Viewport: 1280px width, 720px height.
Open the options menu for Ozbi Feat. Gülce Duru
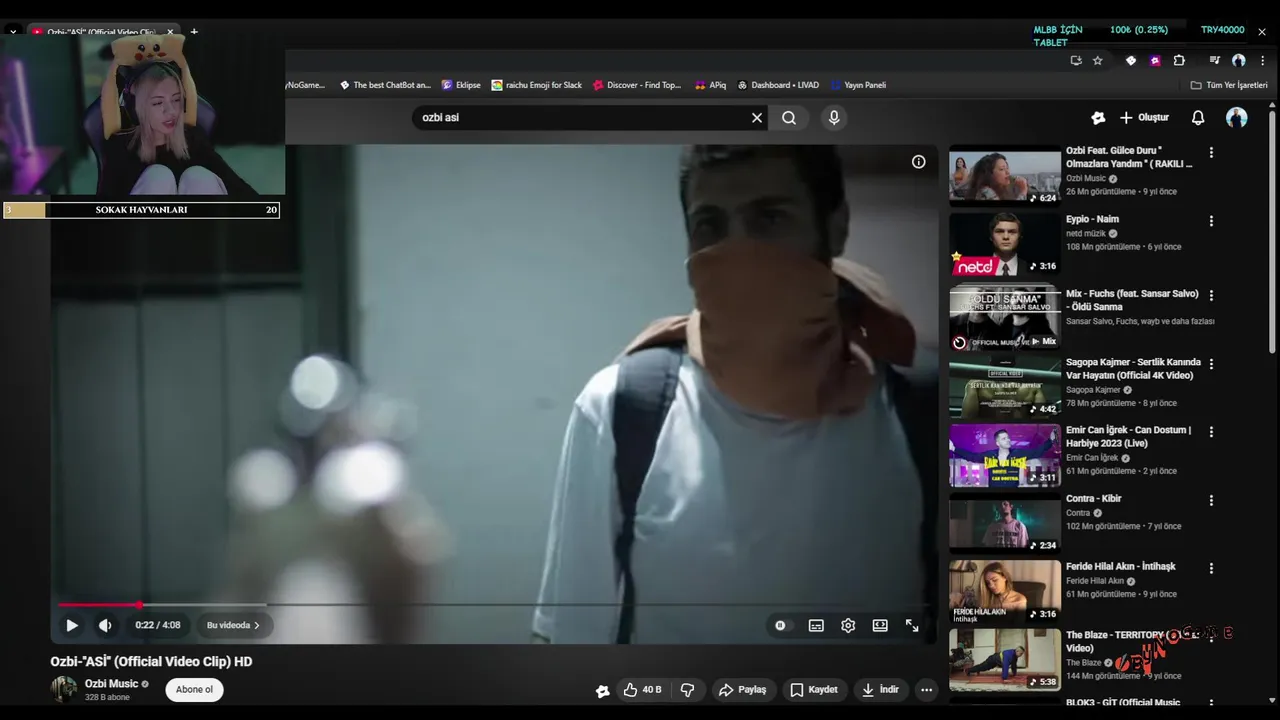(x=1211, y=153)
